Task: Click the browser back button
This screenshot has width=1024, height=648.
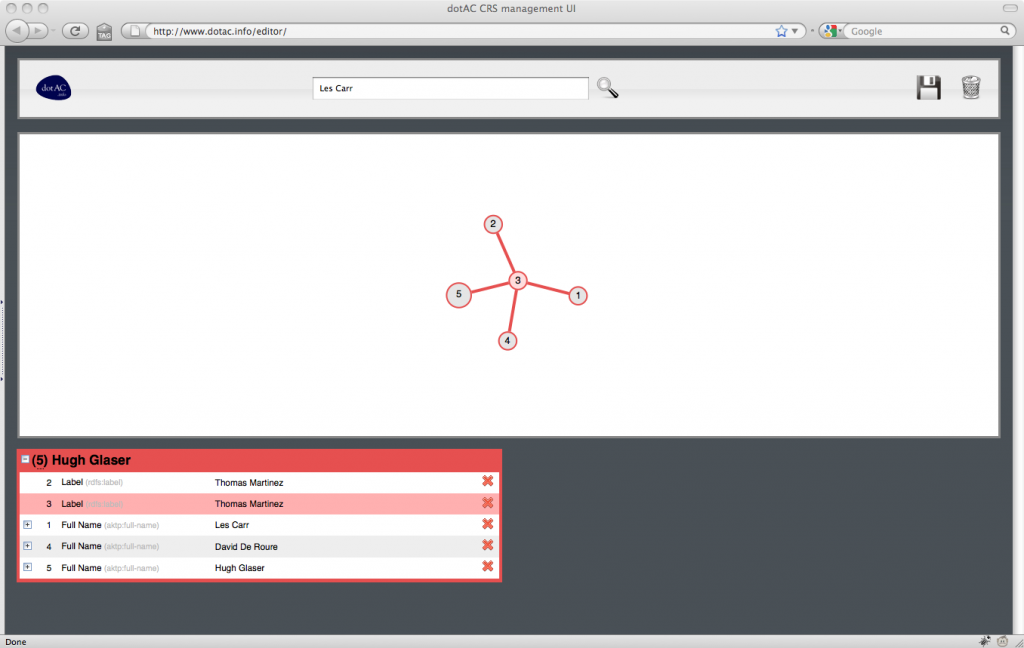Action: click(19, 31)
